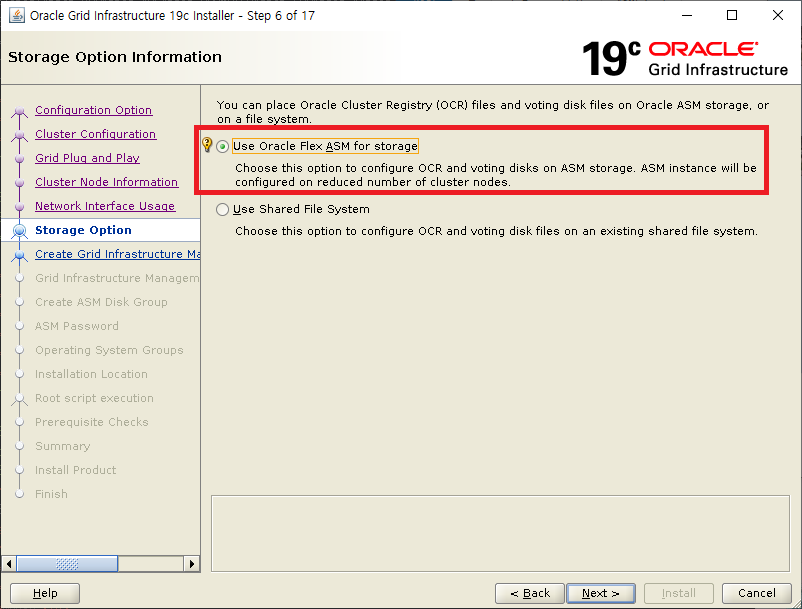
Task: Go back with the Back button
Action: click(x=530, y=593)
